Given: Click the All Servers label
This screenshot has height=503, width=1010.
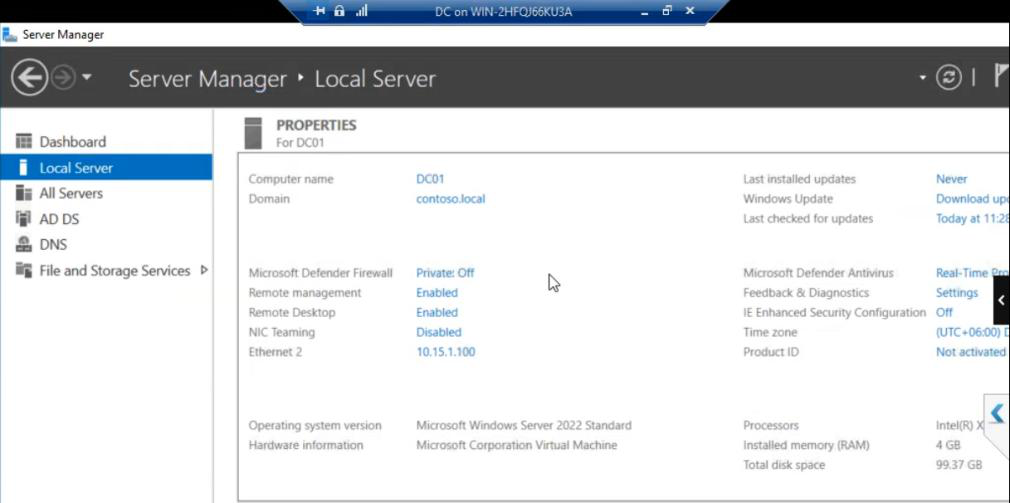Looking at the screenshot, I should 71,193.
